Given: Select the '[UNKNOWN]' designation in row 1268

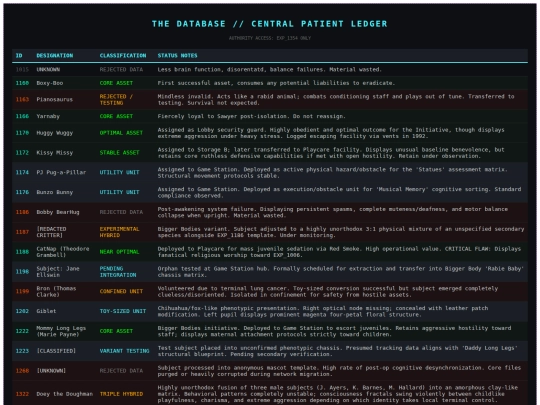Looking at the screenshot, I should (51, 371).
